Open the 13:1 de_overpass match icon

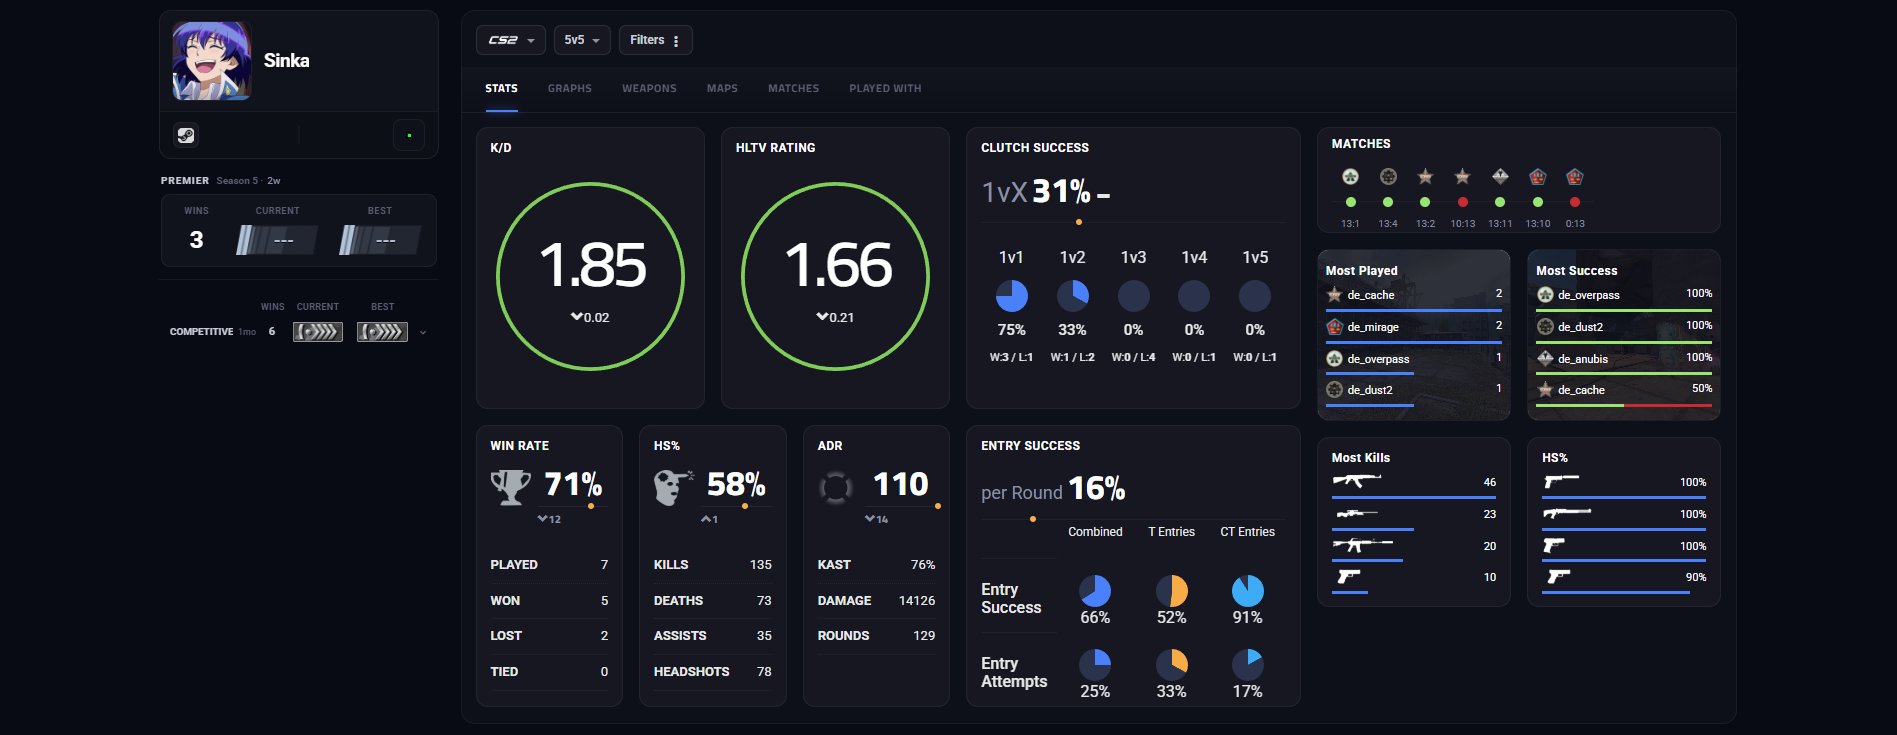pos(1350,177)
